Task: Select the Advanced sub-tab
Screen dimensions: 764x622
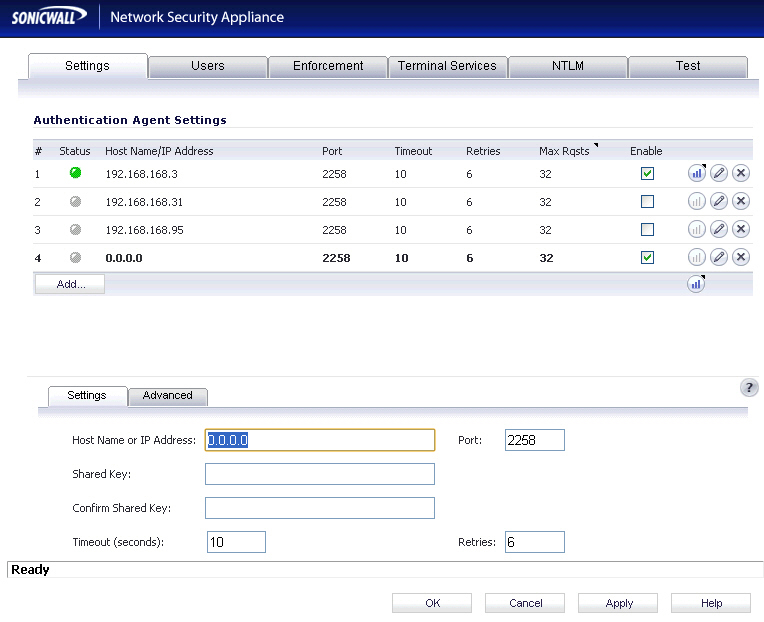Action: coord(168,396)
